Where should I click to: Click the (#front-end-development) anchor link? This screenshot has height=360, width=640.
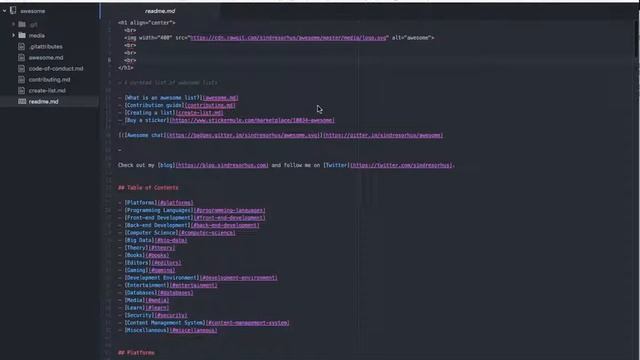229,218
